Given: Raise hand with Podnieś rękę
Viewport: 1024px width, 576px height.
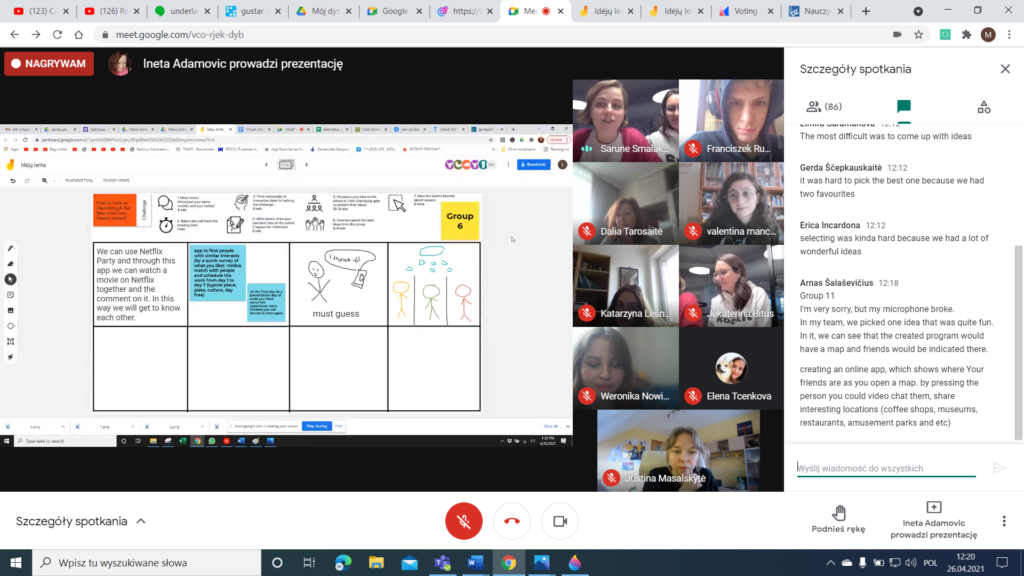Looking at the screenshot, I should click(840, 519).
